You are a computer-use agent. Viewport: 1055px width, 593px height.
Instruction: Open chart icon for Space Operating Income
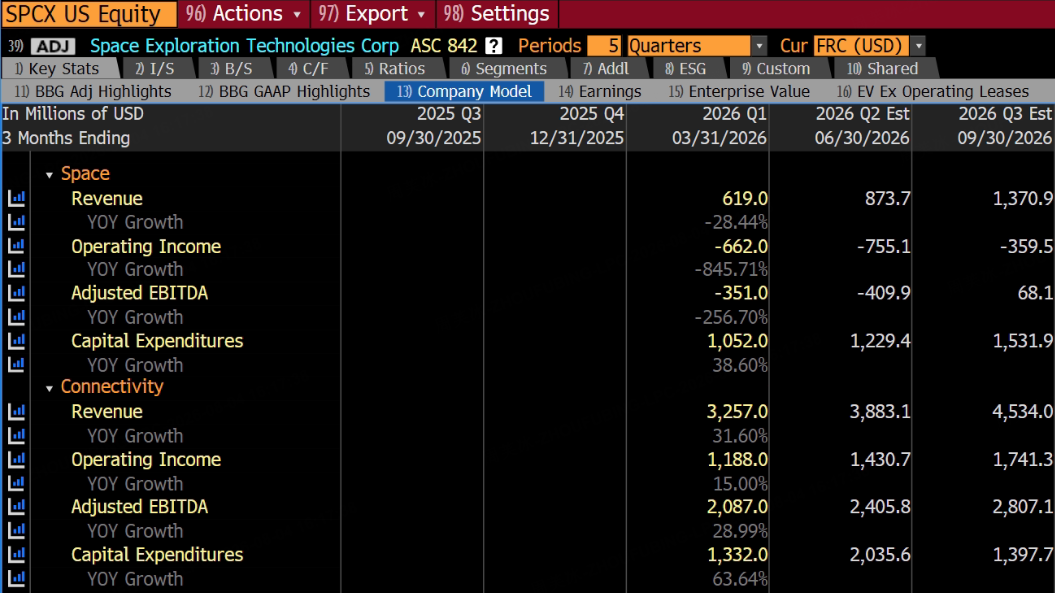click(16, 246)
